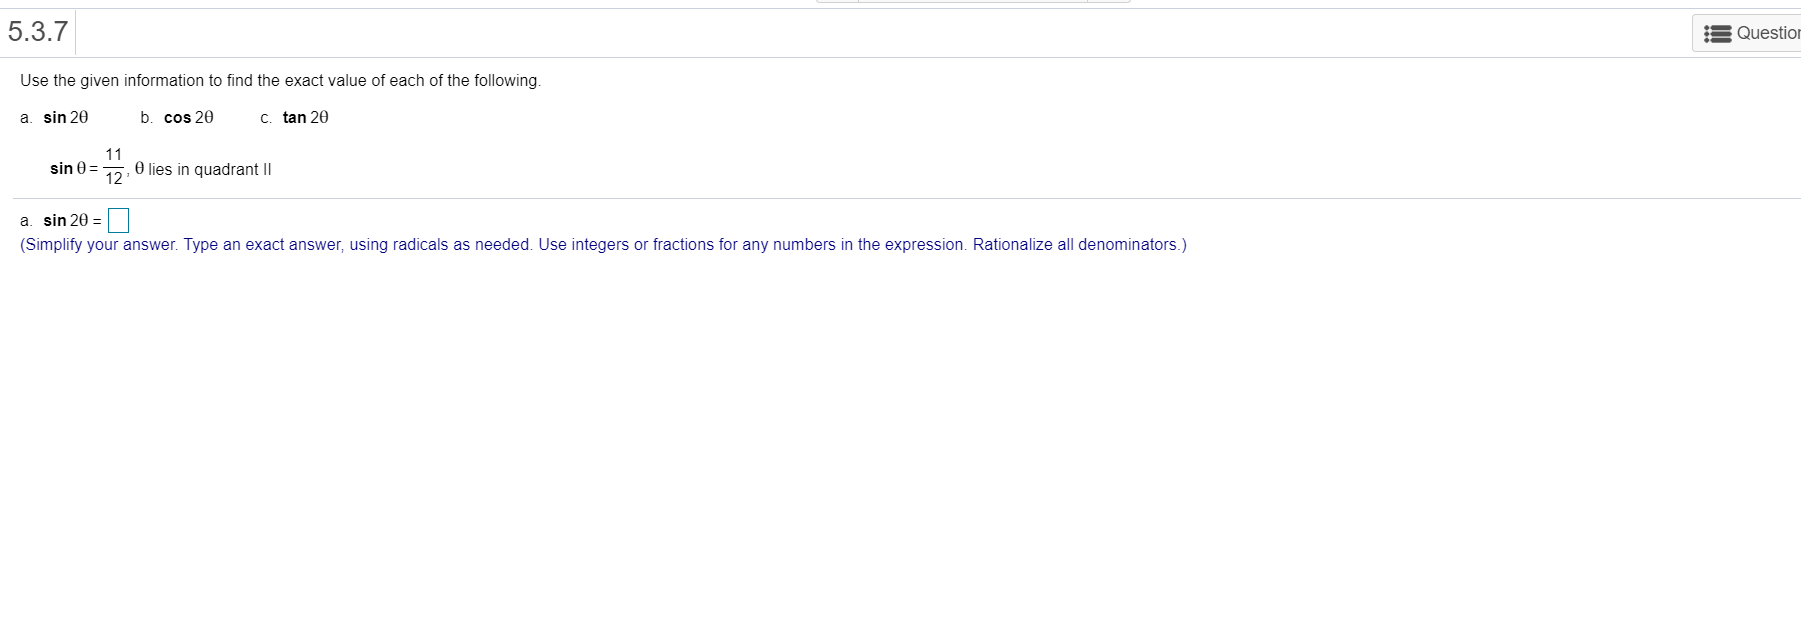Open the Question list button
The image size is (1801, 622).
click(x=1747, y=33)
